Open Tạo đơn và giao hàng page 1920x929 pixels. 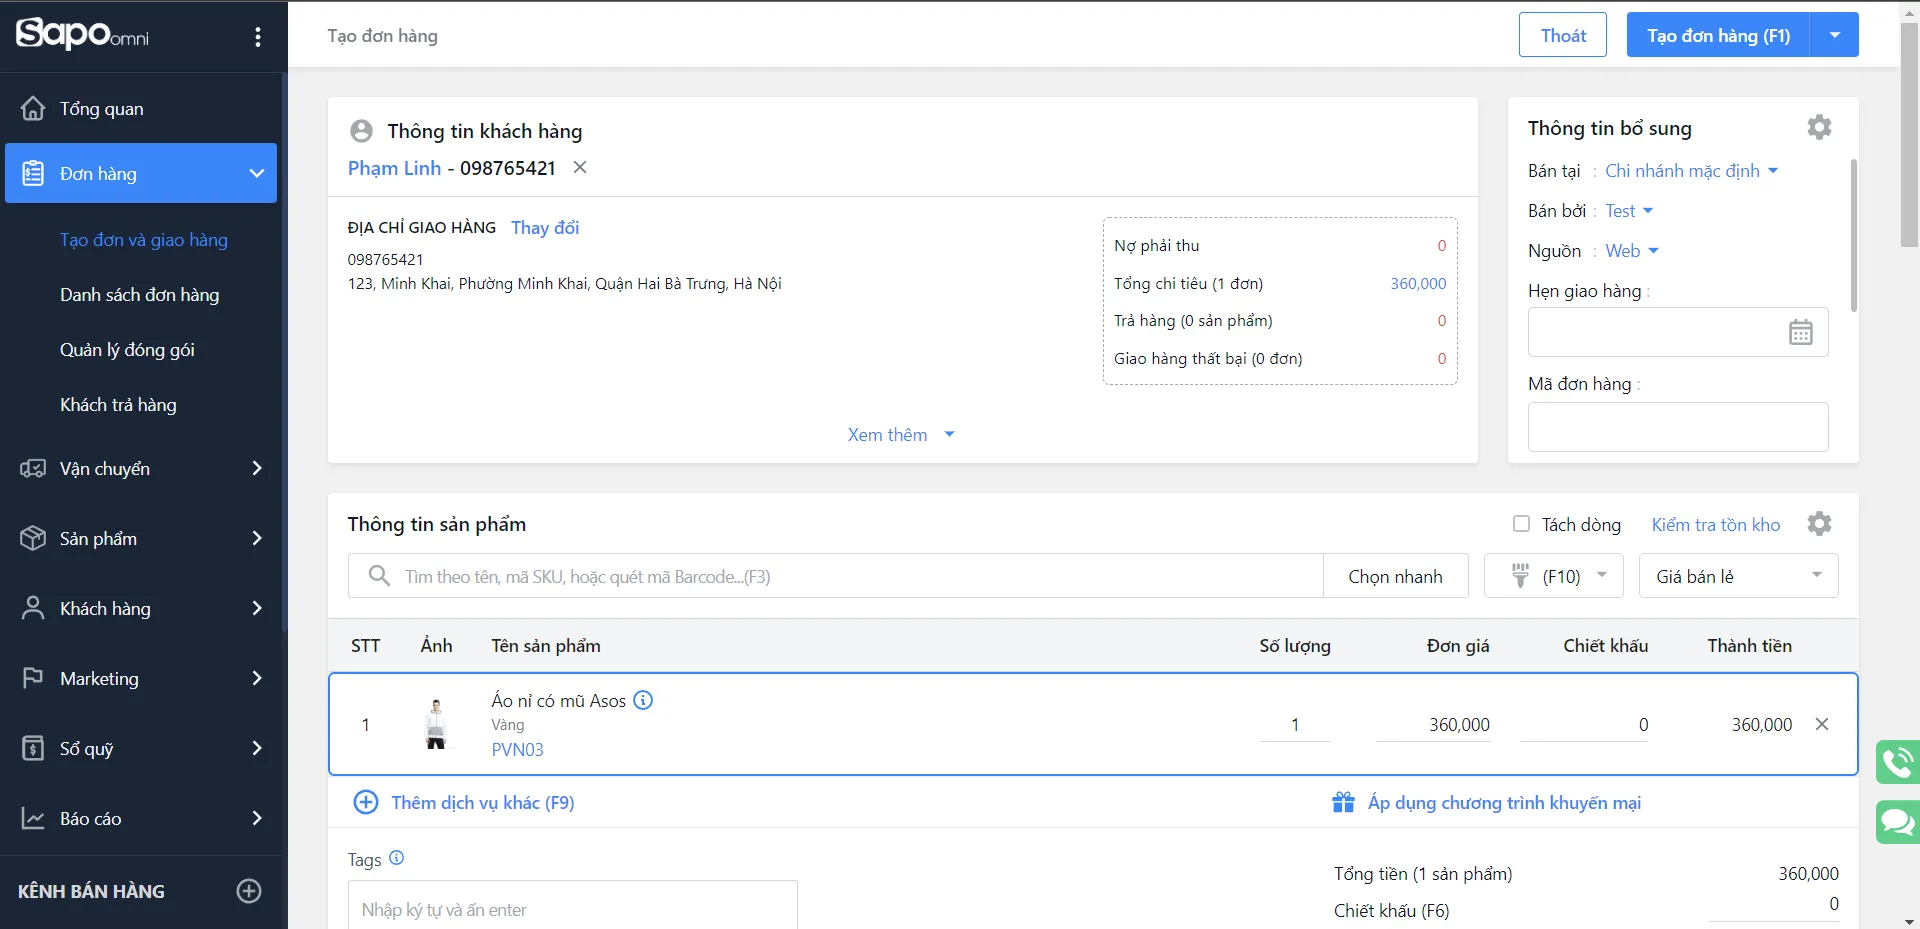tap(144, 240)
